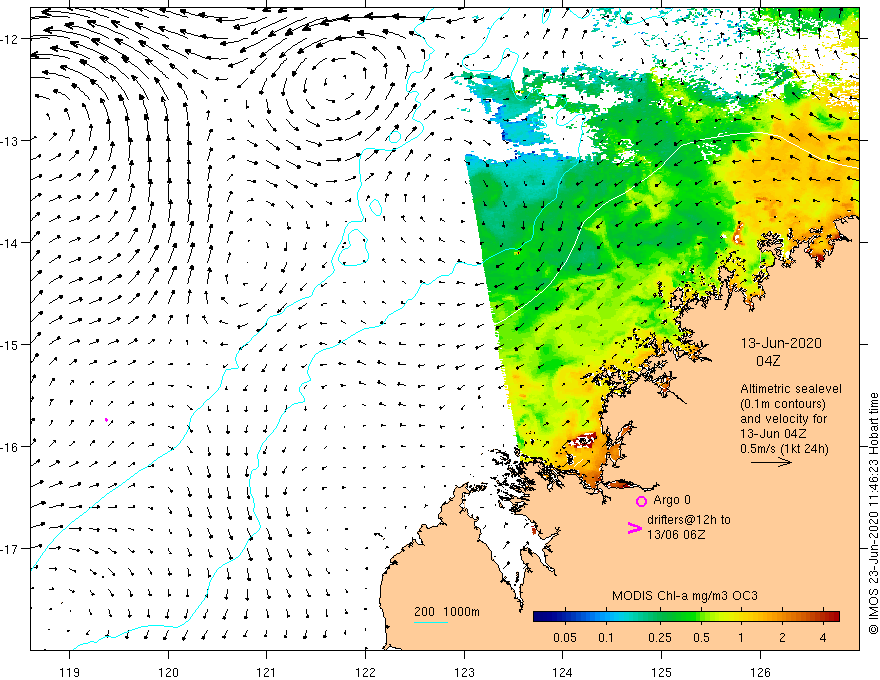The width and height of the screenshot is (880, 680).
Task: Click the '13/06 06Z' drifters text
Action: (x=676, y=535)
